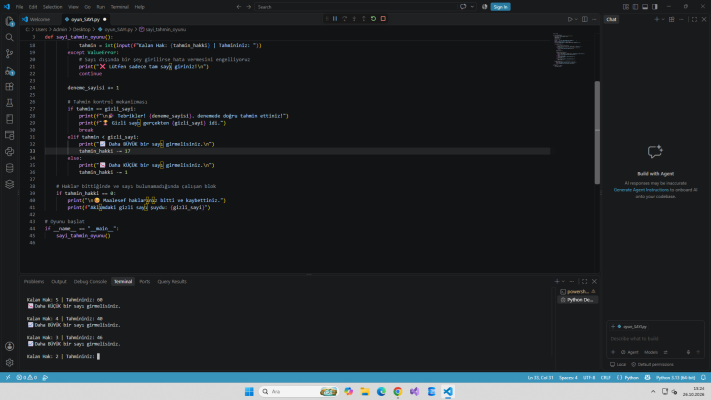
Task: Open the Agent mode dropdown in chat
Action: coord(629,352)
